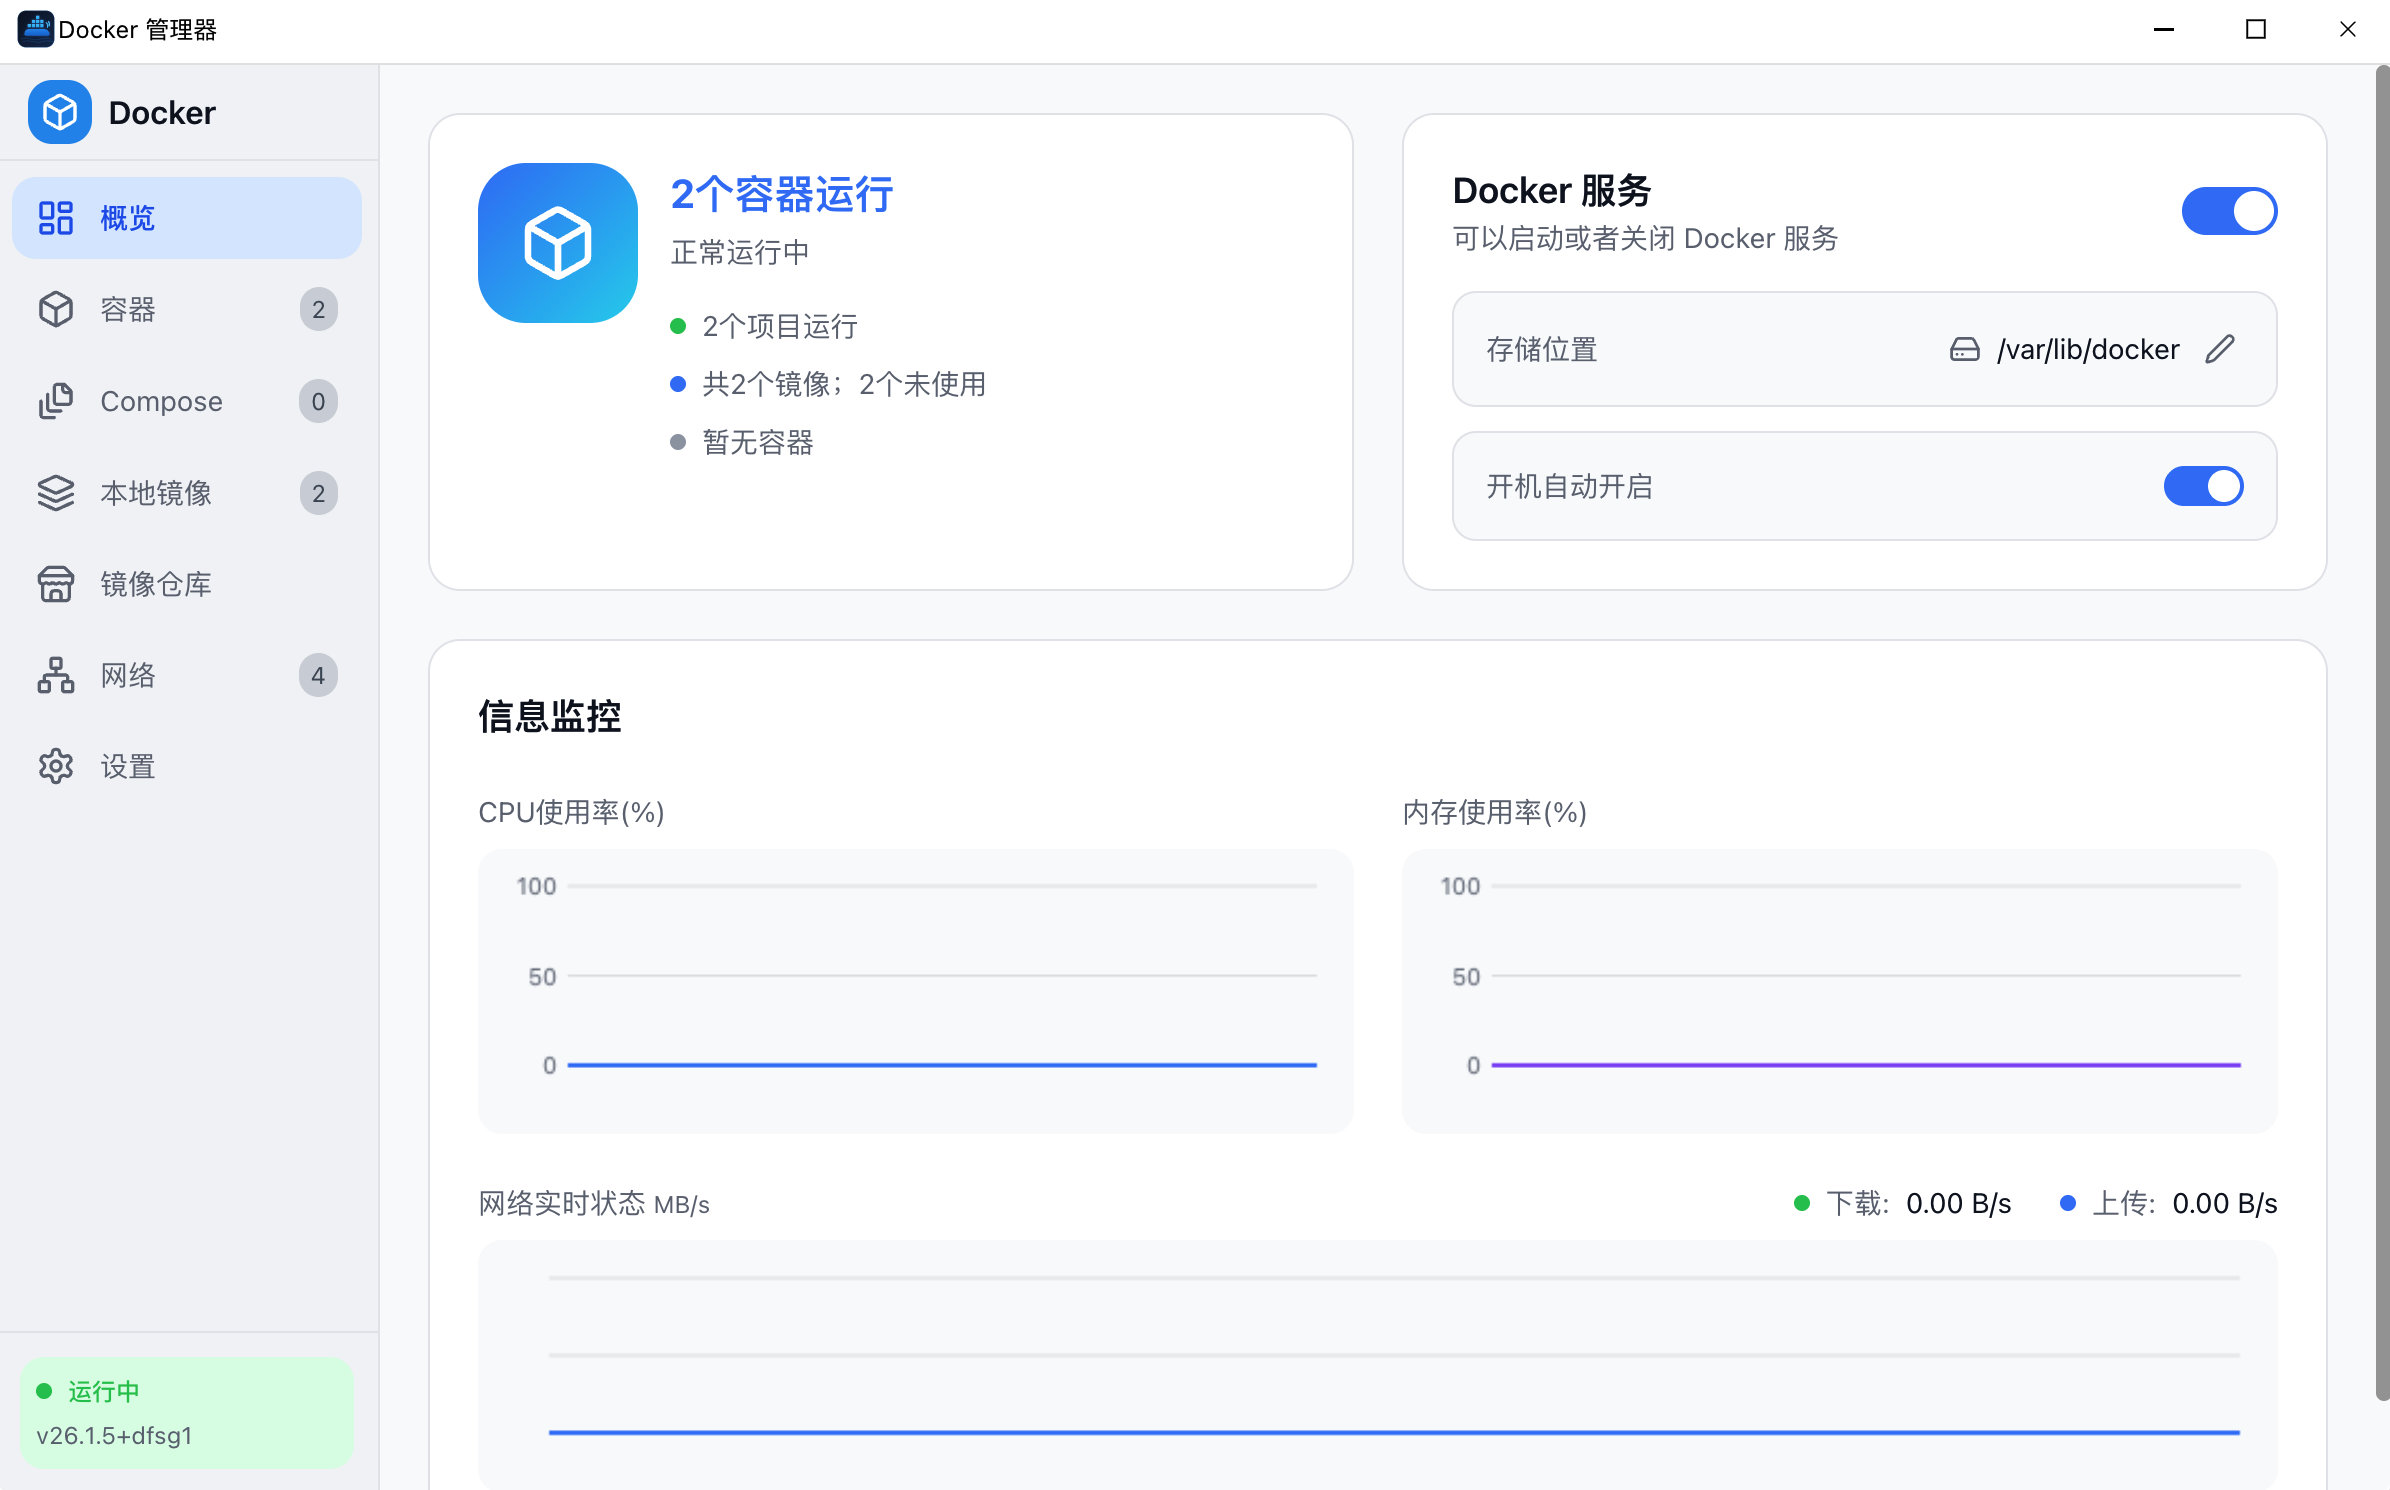Image resolution: width=2390 pixels, height=1490 pixels.
Task: Click the 正常运行中 status text
Action: 740,252
